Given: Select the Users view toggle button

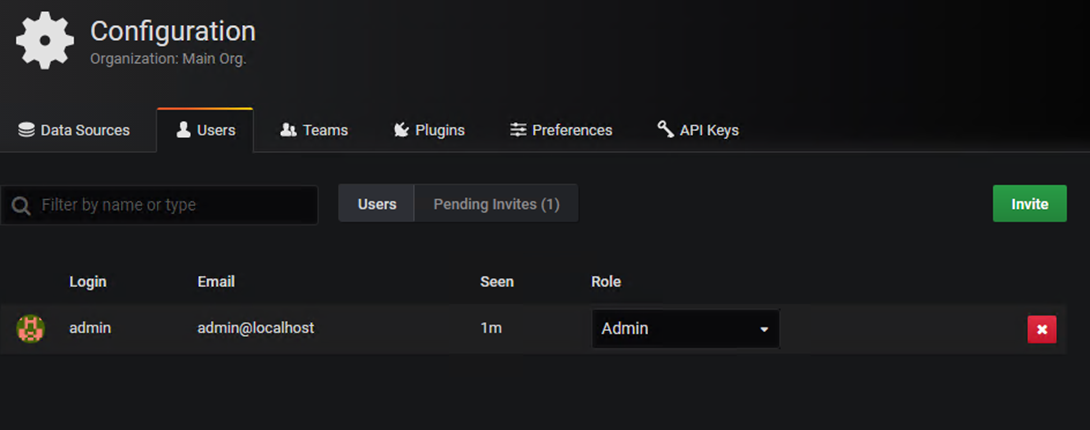Looking at the screenshot, I should [377, 204].
